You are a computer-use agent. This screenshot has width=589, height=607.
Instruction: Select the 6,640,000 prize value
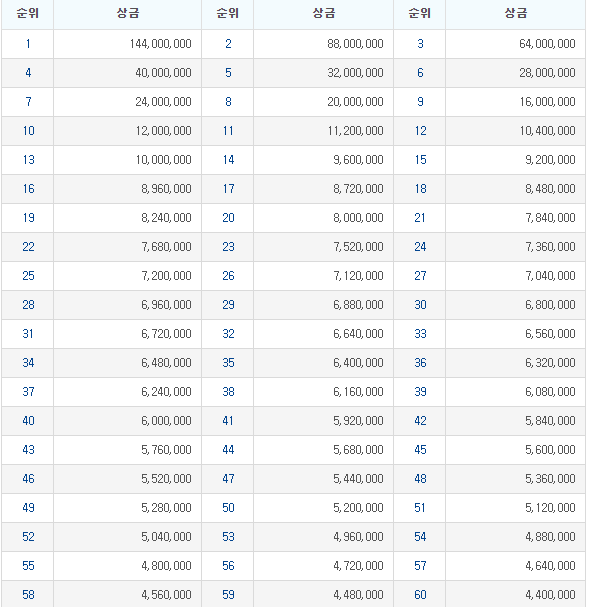coord(358,334)
